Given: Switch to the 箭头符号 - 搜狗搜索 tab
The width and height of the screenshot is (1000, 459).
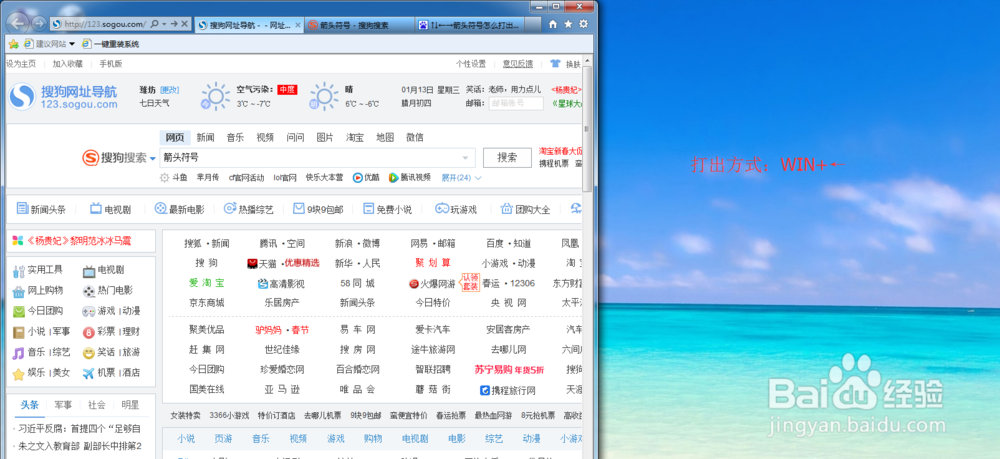Looking at the screenshot, I should [360, 25].
